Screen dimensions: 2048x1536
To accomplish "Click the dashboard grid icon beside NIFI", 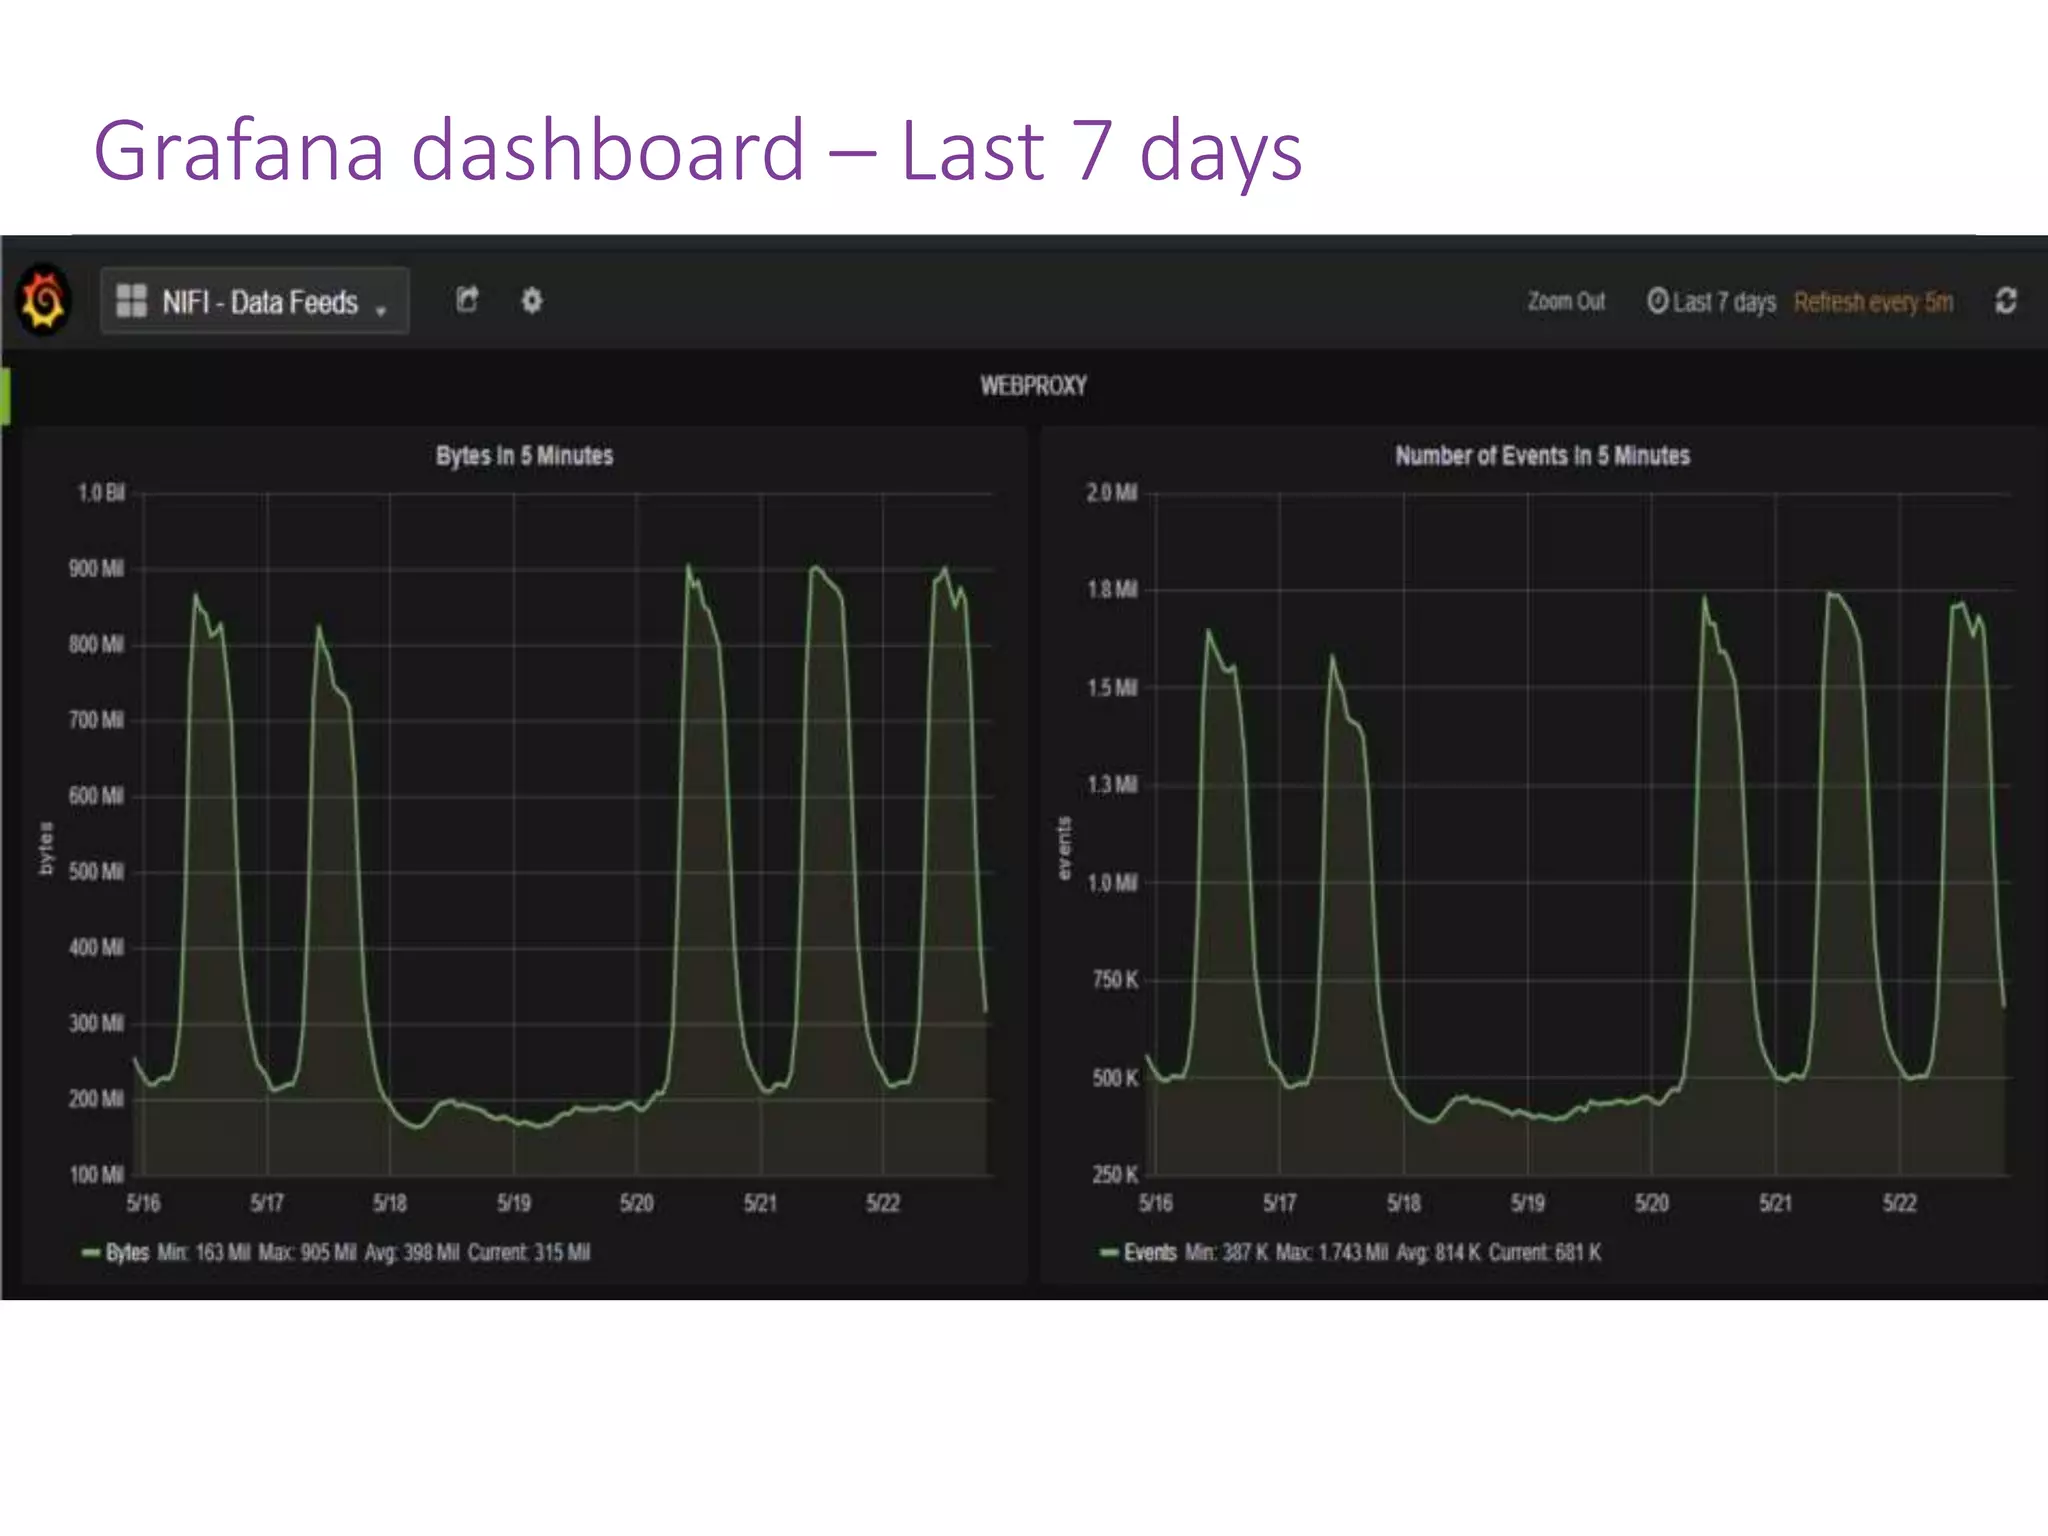I will coord(131,300).
